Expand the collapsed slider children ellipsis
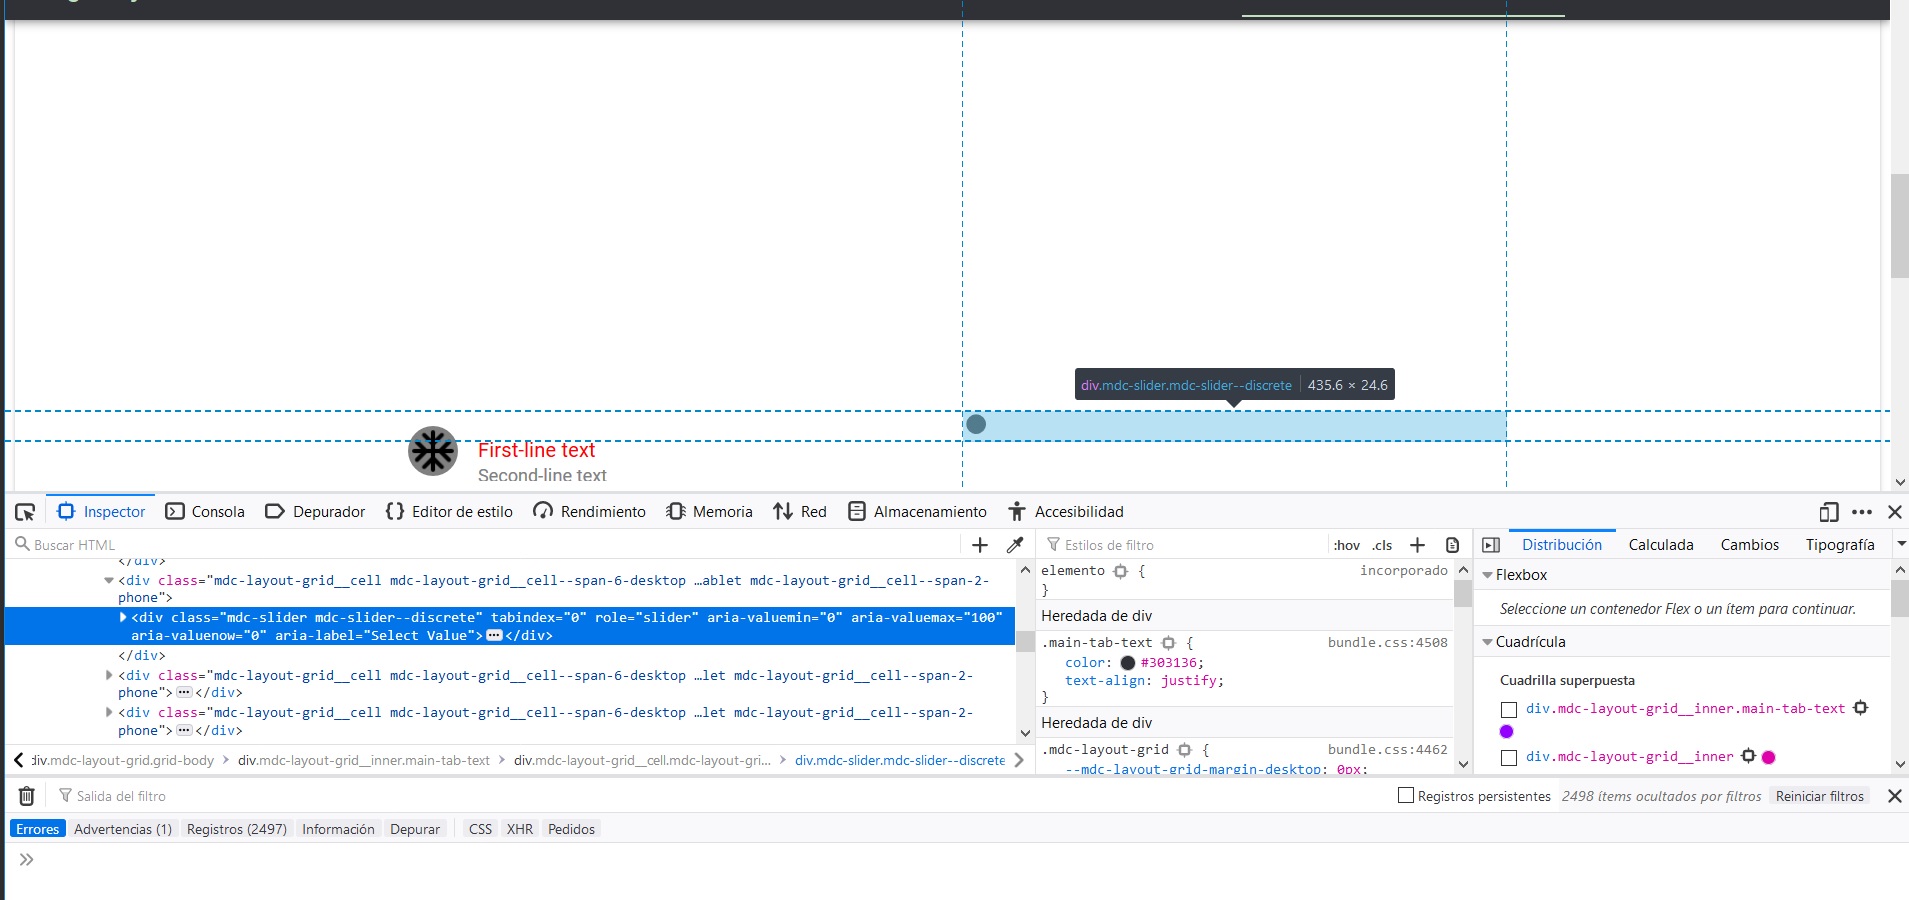The height and width of the screenshot is (900, 1909). [494, 636]
